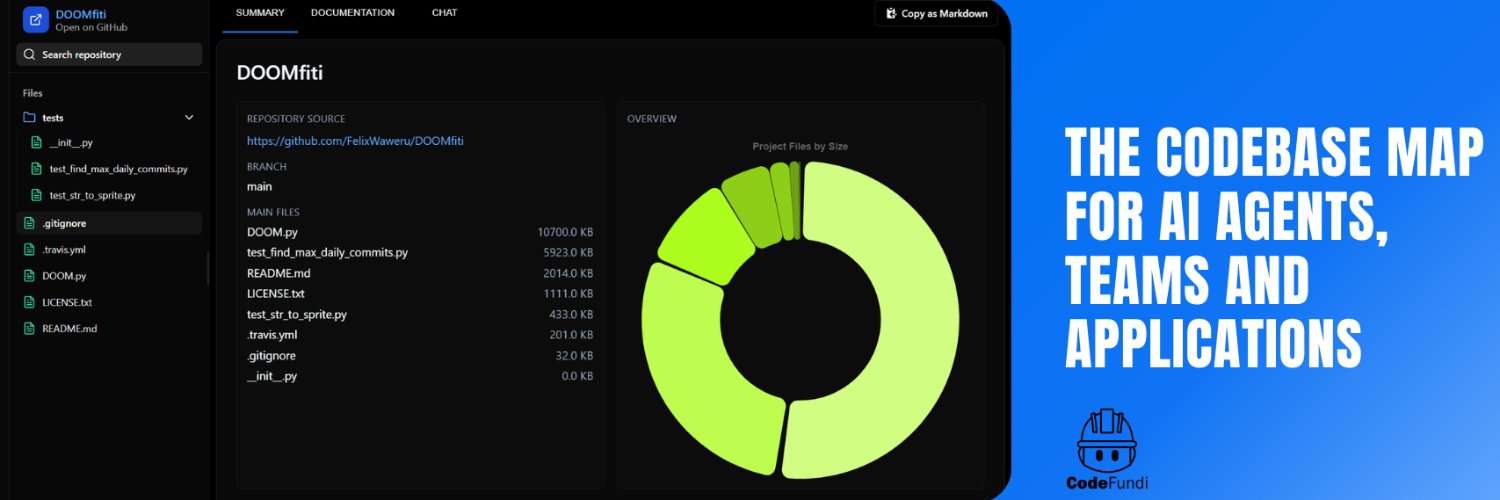Switch to the SUMMARY tab
The image size is (1500, 500).
click(260, 13)
